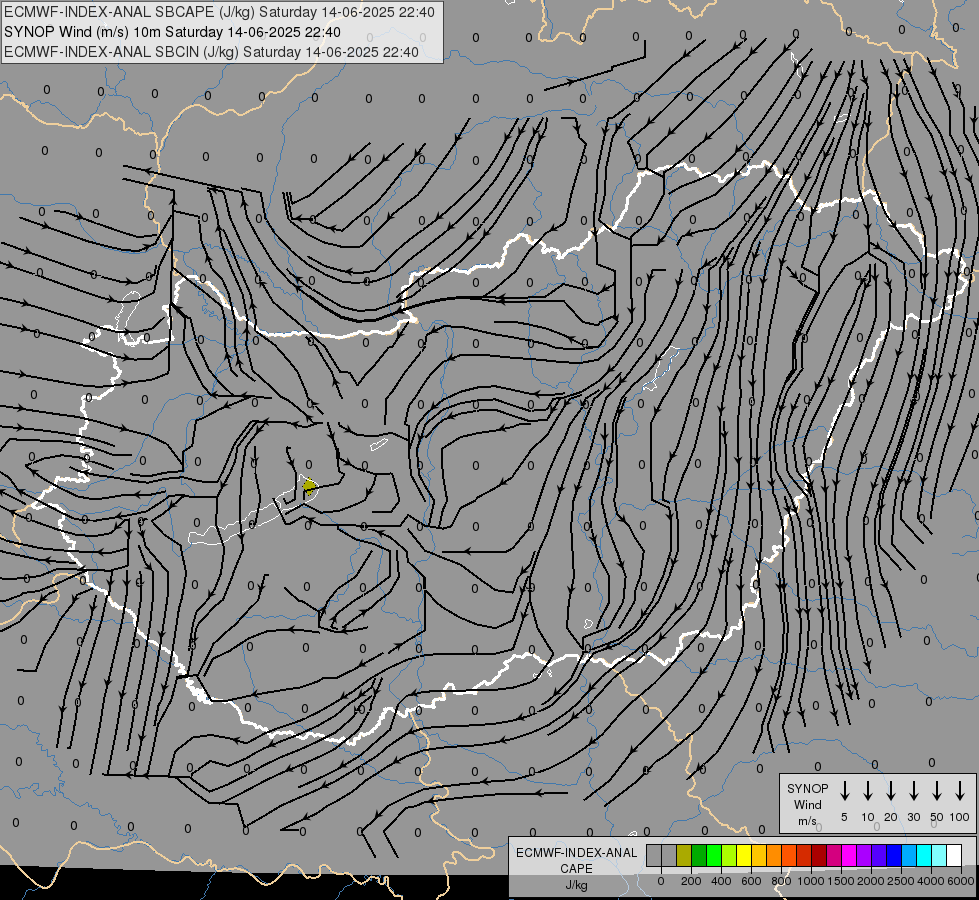Click the 200 tick label on CAPE scale
This screenshot has width=979, height=900.
pos(691,881)
